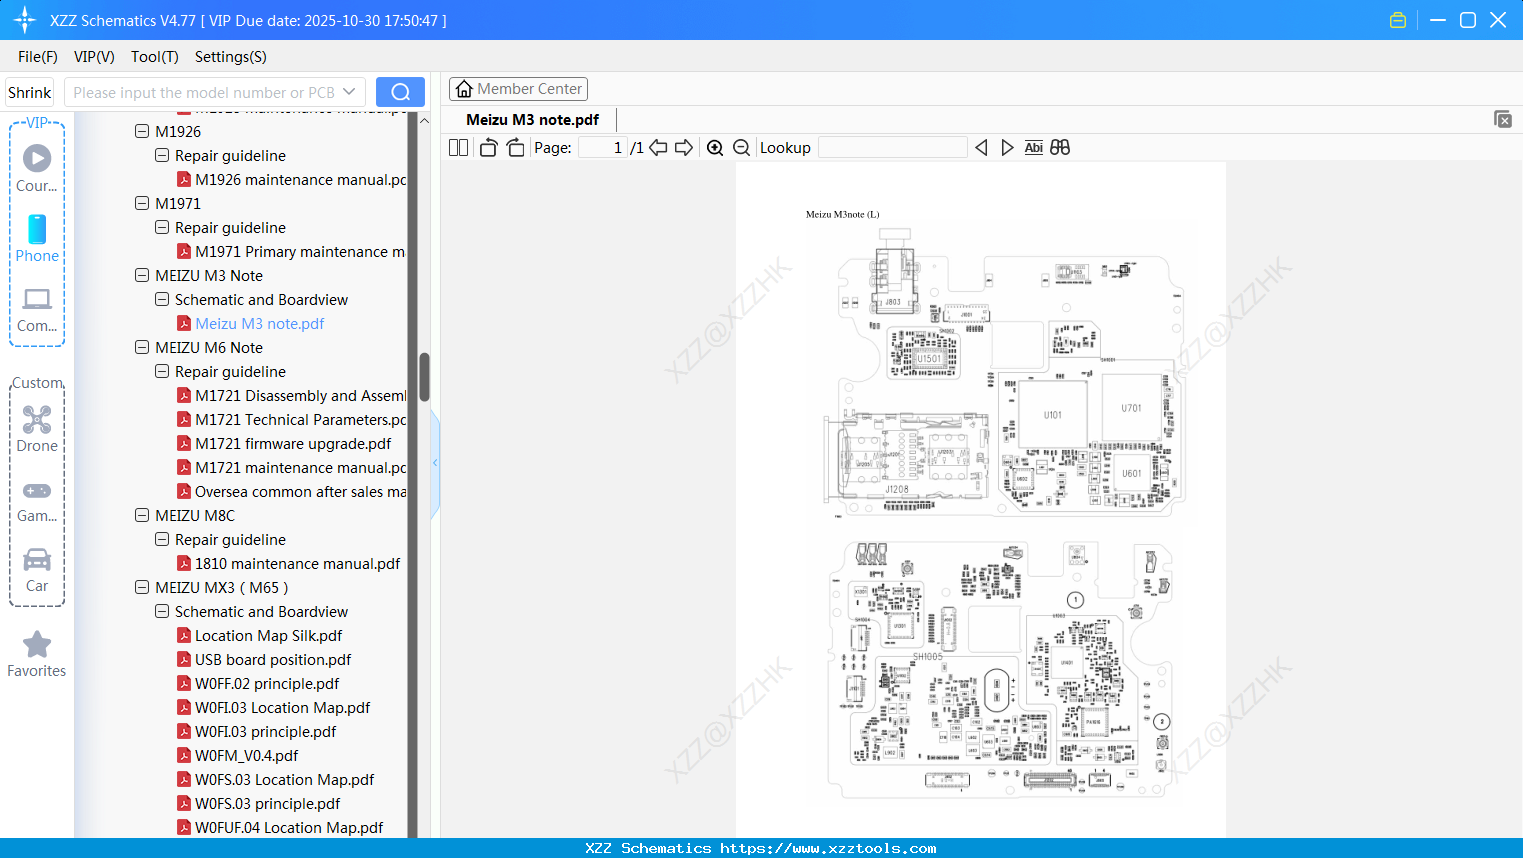Go to the previous PDF page arrow

pos(658,148)
